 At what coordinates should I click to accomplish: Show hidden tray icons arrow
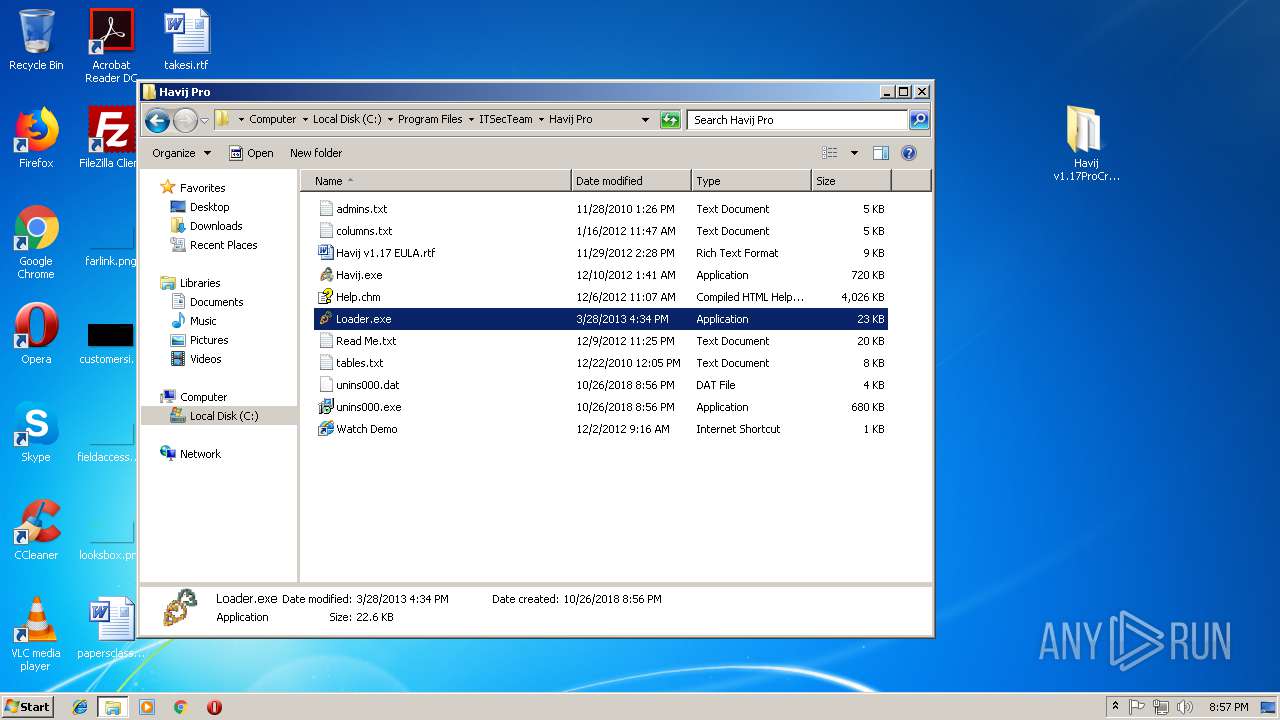tap(1116, 706)
